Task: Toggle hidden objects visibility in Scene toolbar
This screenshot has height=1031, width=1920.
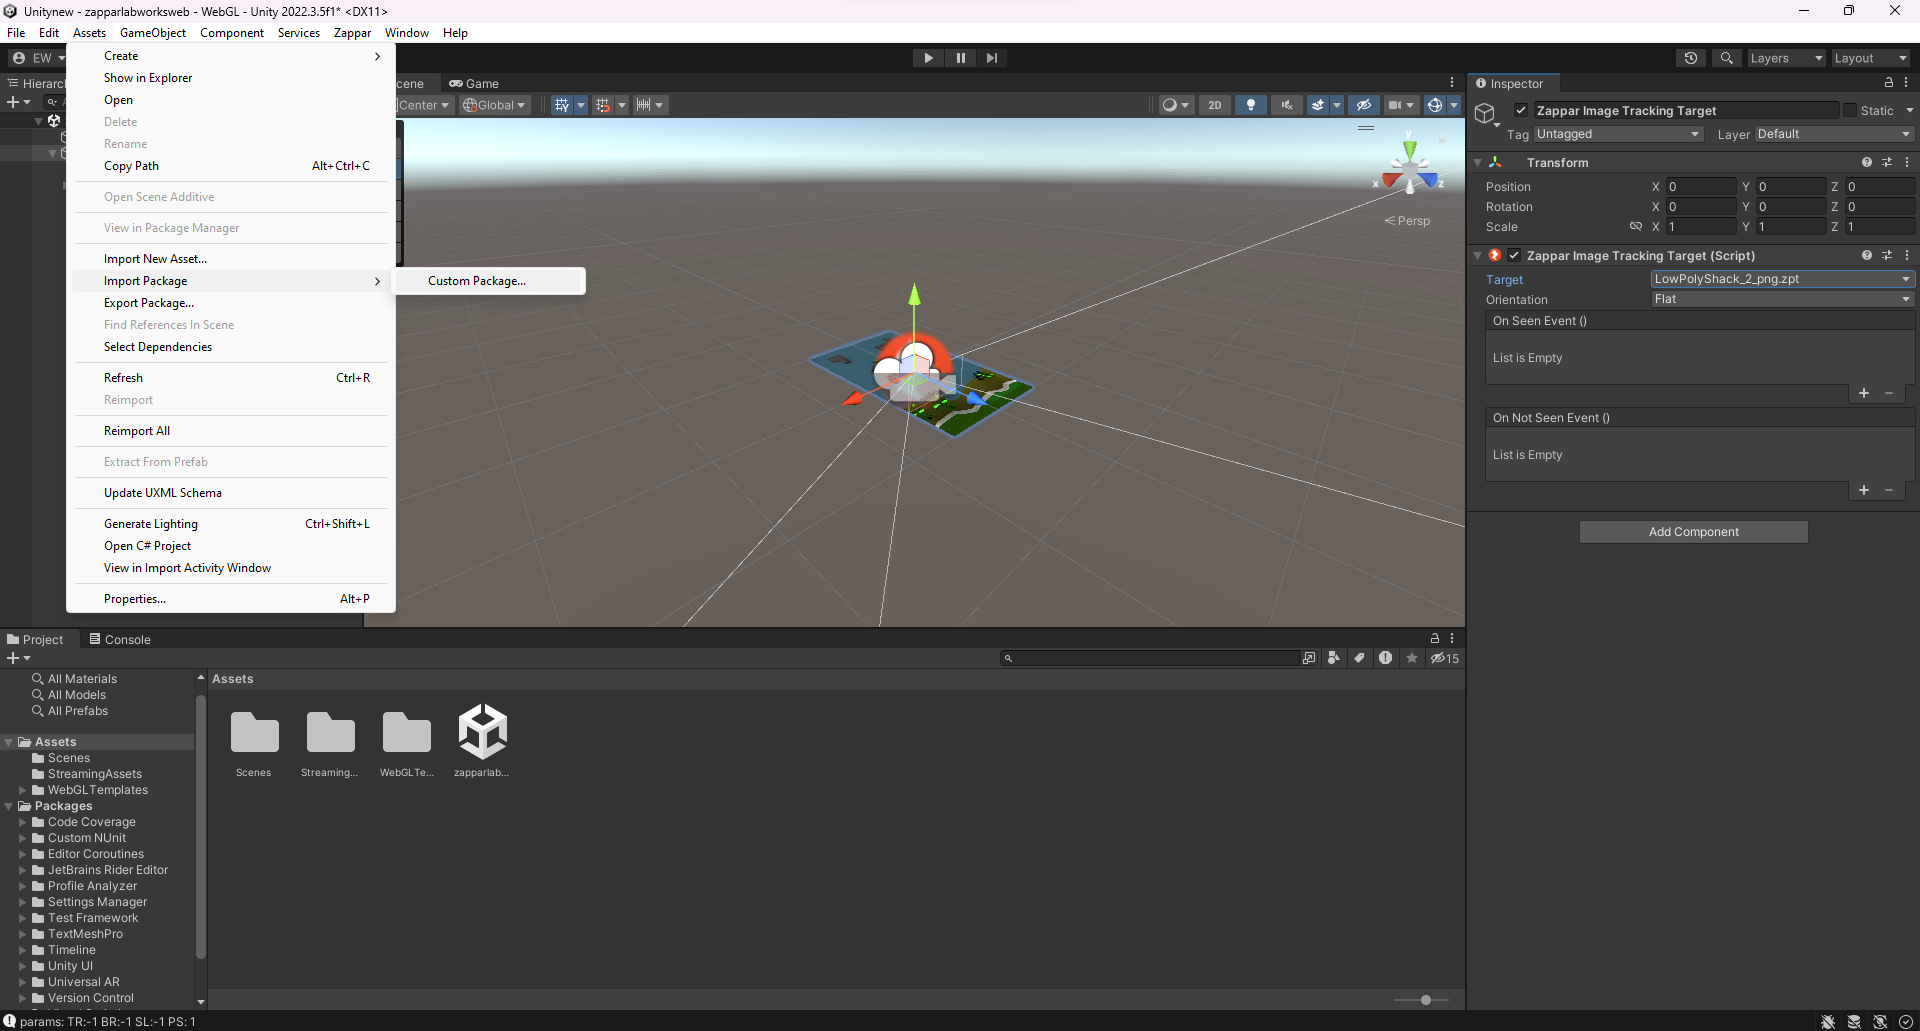Action: point(1363,105)
